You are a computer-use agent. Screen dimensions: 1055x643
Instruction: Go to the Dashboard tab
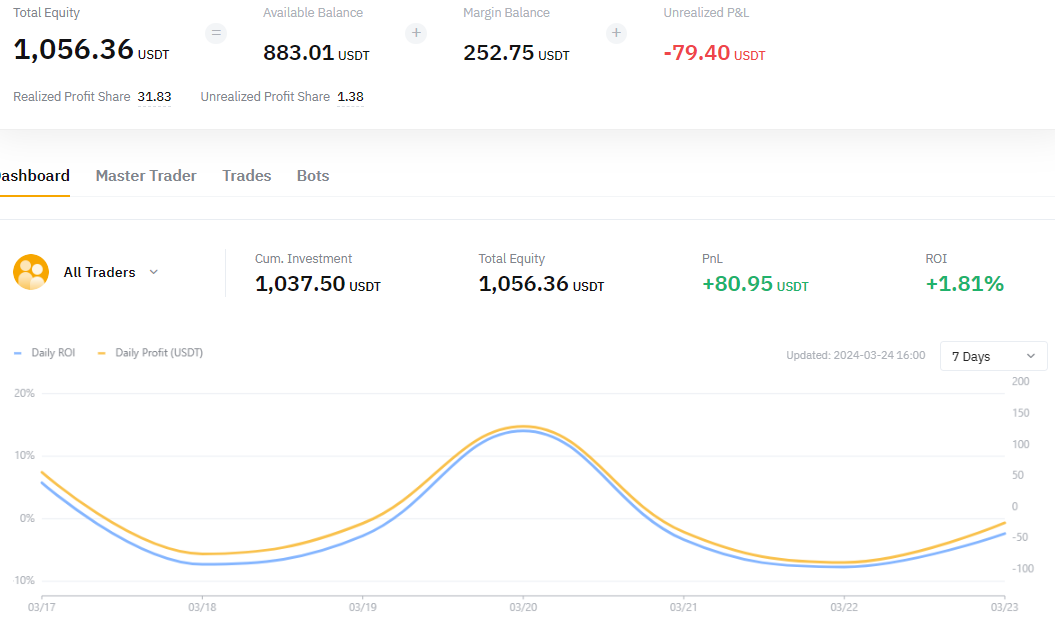pos(34,176)
